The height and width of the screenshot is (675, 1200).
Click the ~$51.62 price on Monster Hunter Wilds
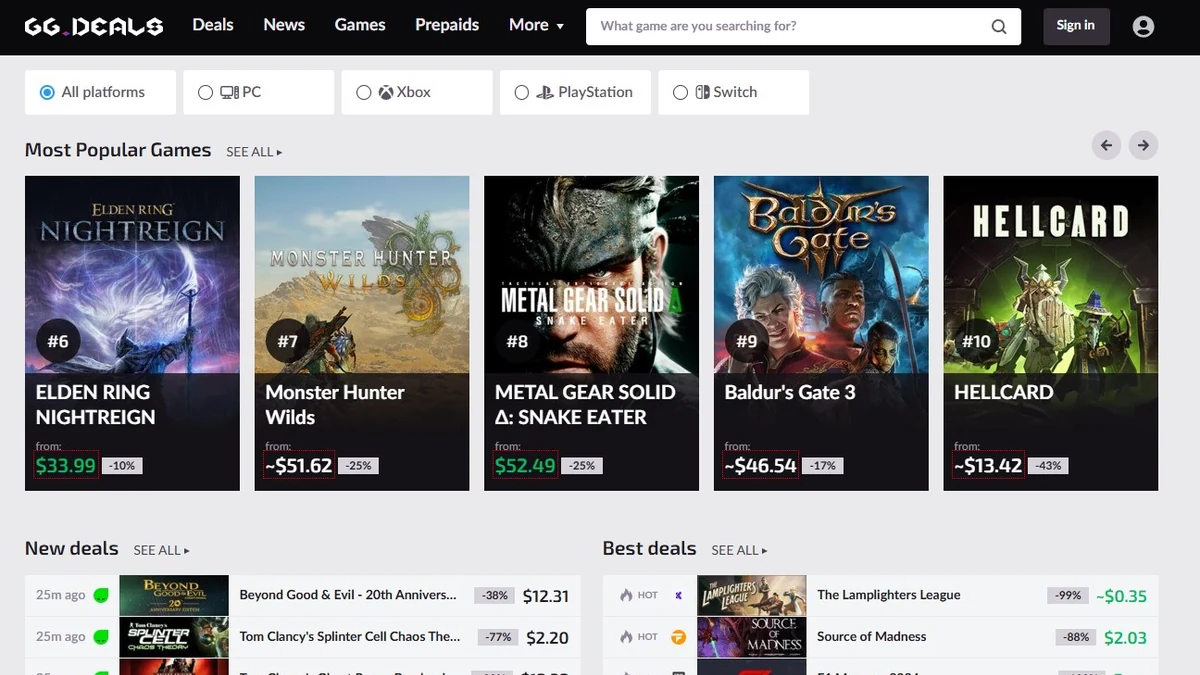coord(299,465)
